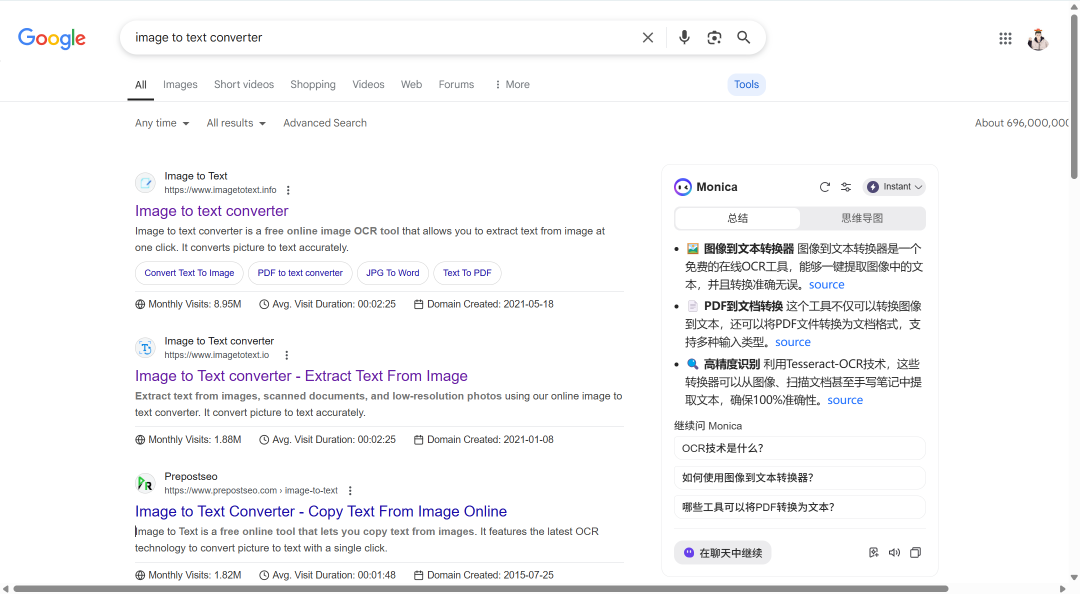Click Avg. Visit Duration: 00:01:48 stat
Viewport: 1080px width, 594px height.
coord(327,575)
